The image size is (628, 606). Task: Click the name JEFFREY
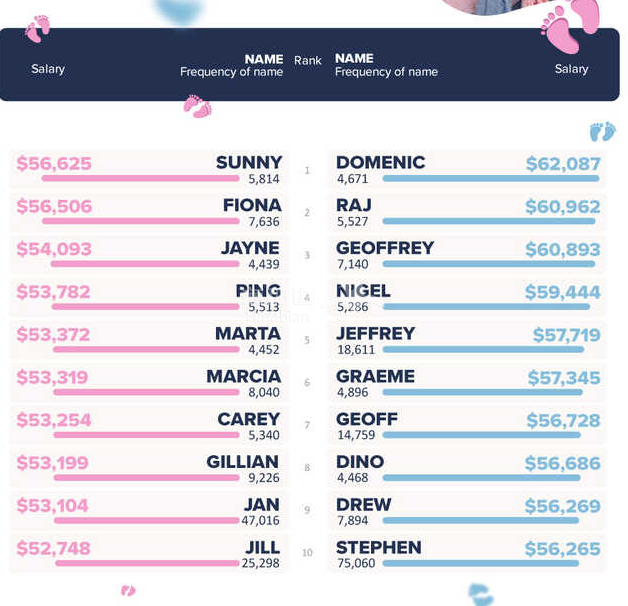click(376, 333)
